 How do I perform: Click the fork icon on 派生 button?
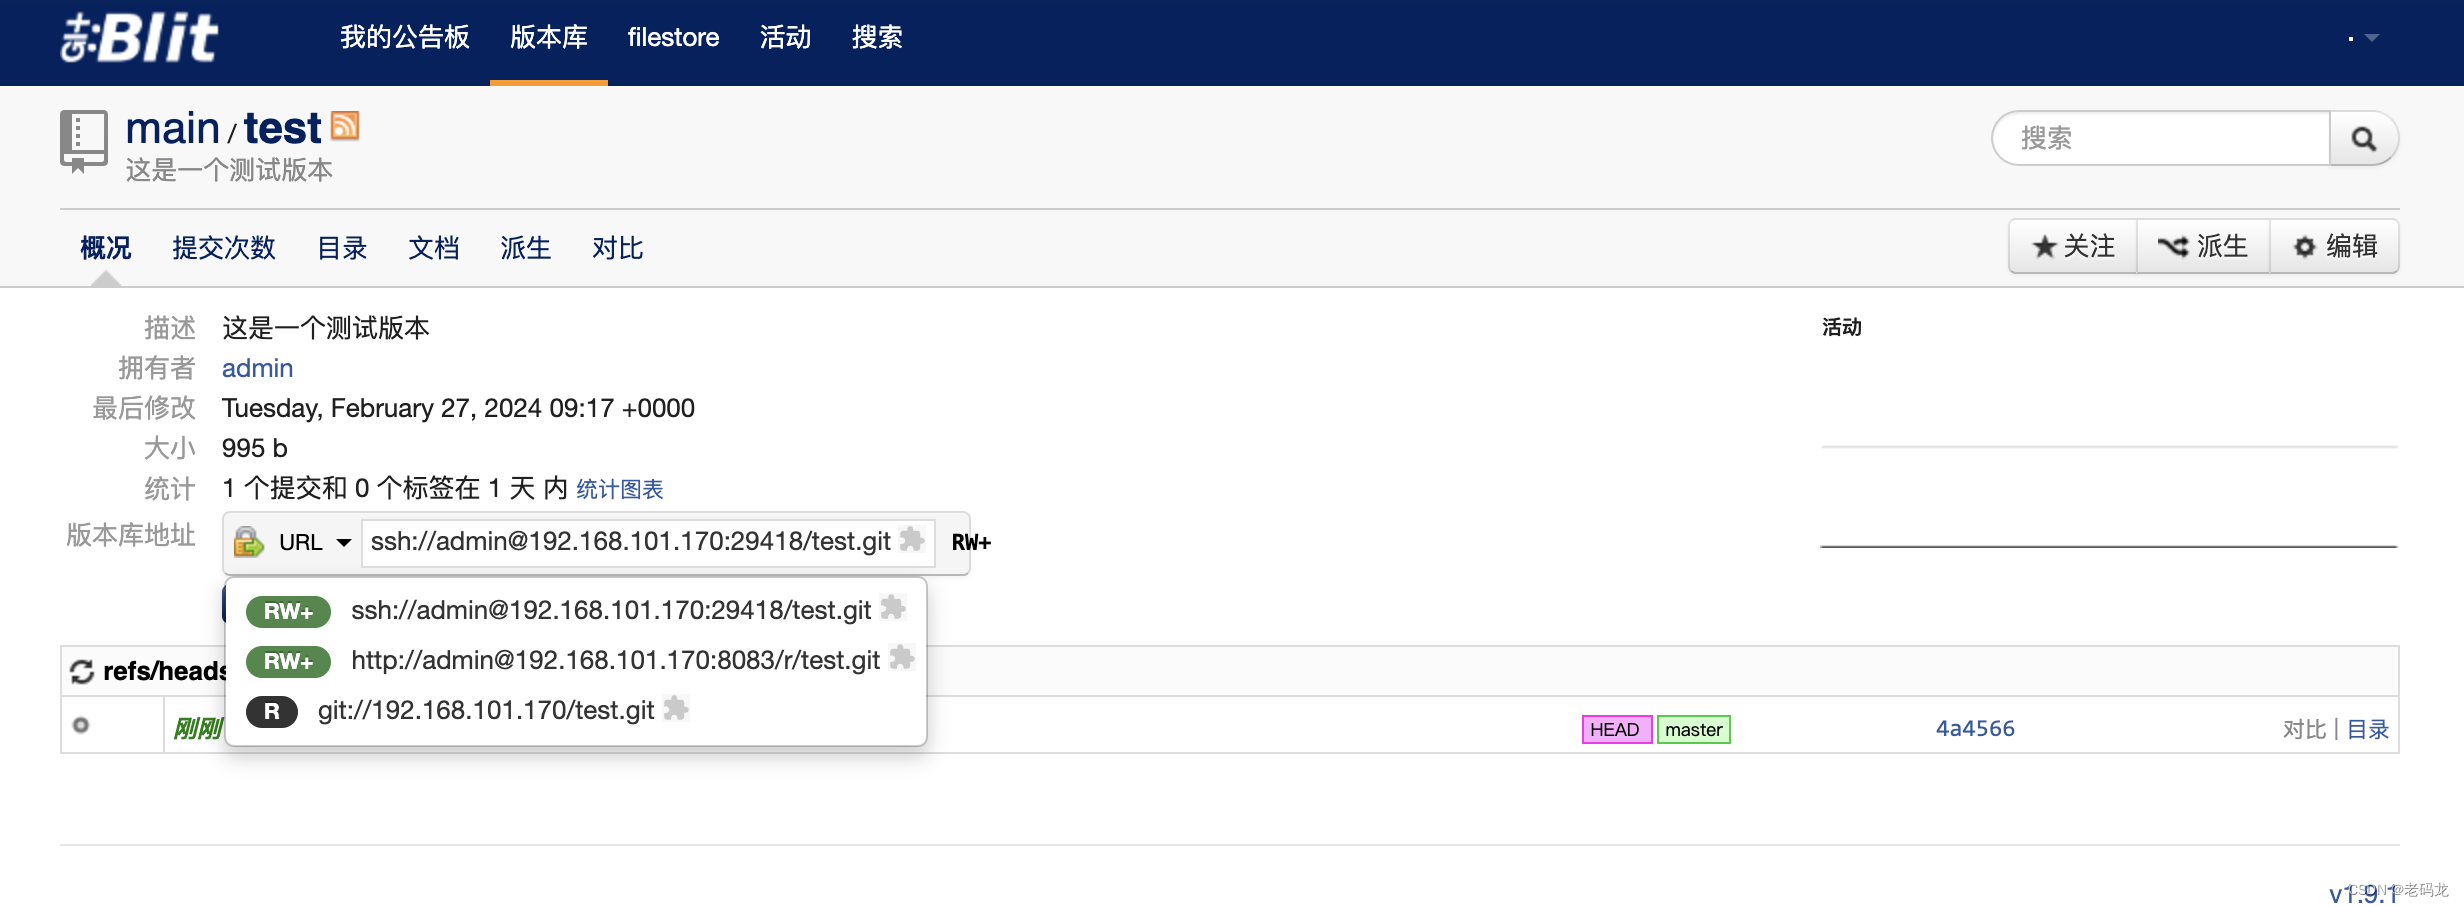tap(2172, 247)
